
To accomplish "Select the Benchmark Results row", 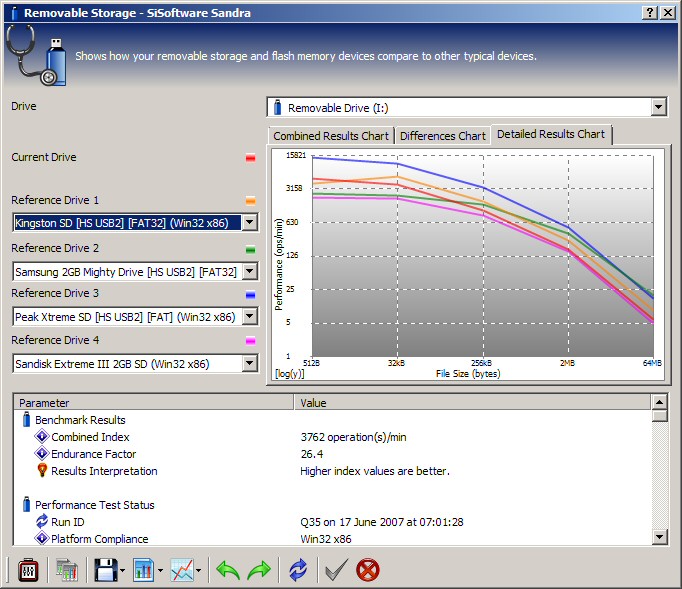I will [80, 420].
